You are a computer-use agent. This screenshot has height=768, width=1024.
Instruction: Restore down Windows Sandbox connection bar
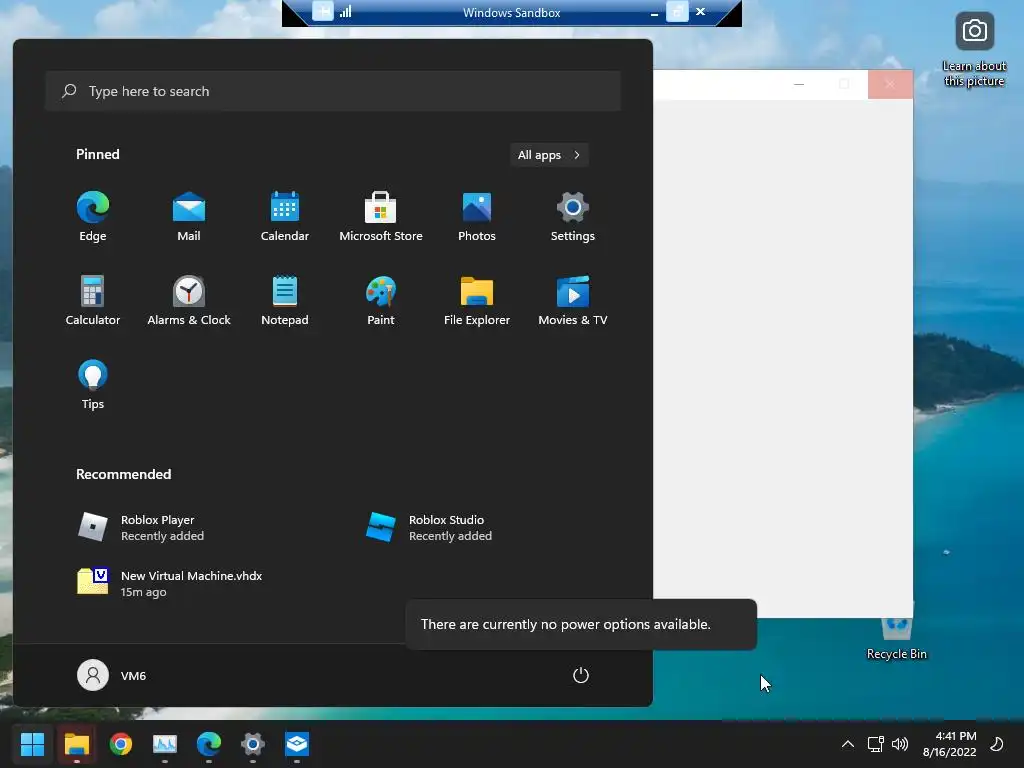coord(677,11)
